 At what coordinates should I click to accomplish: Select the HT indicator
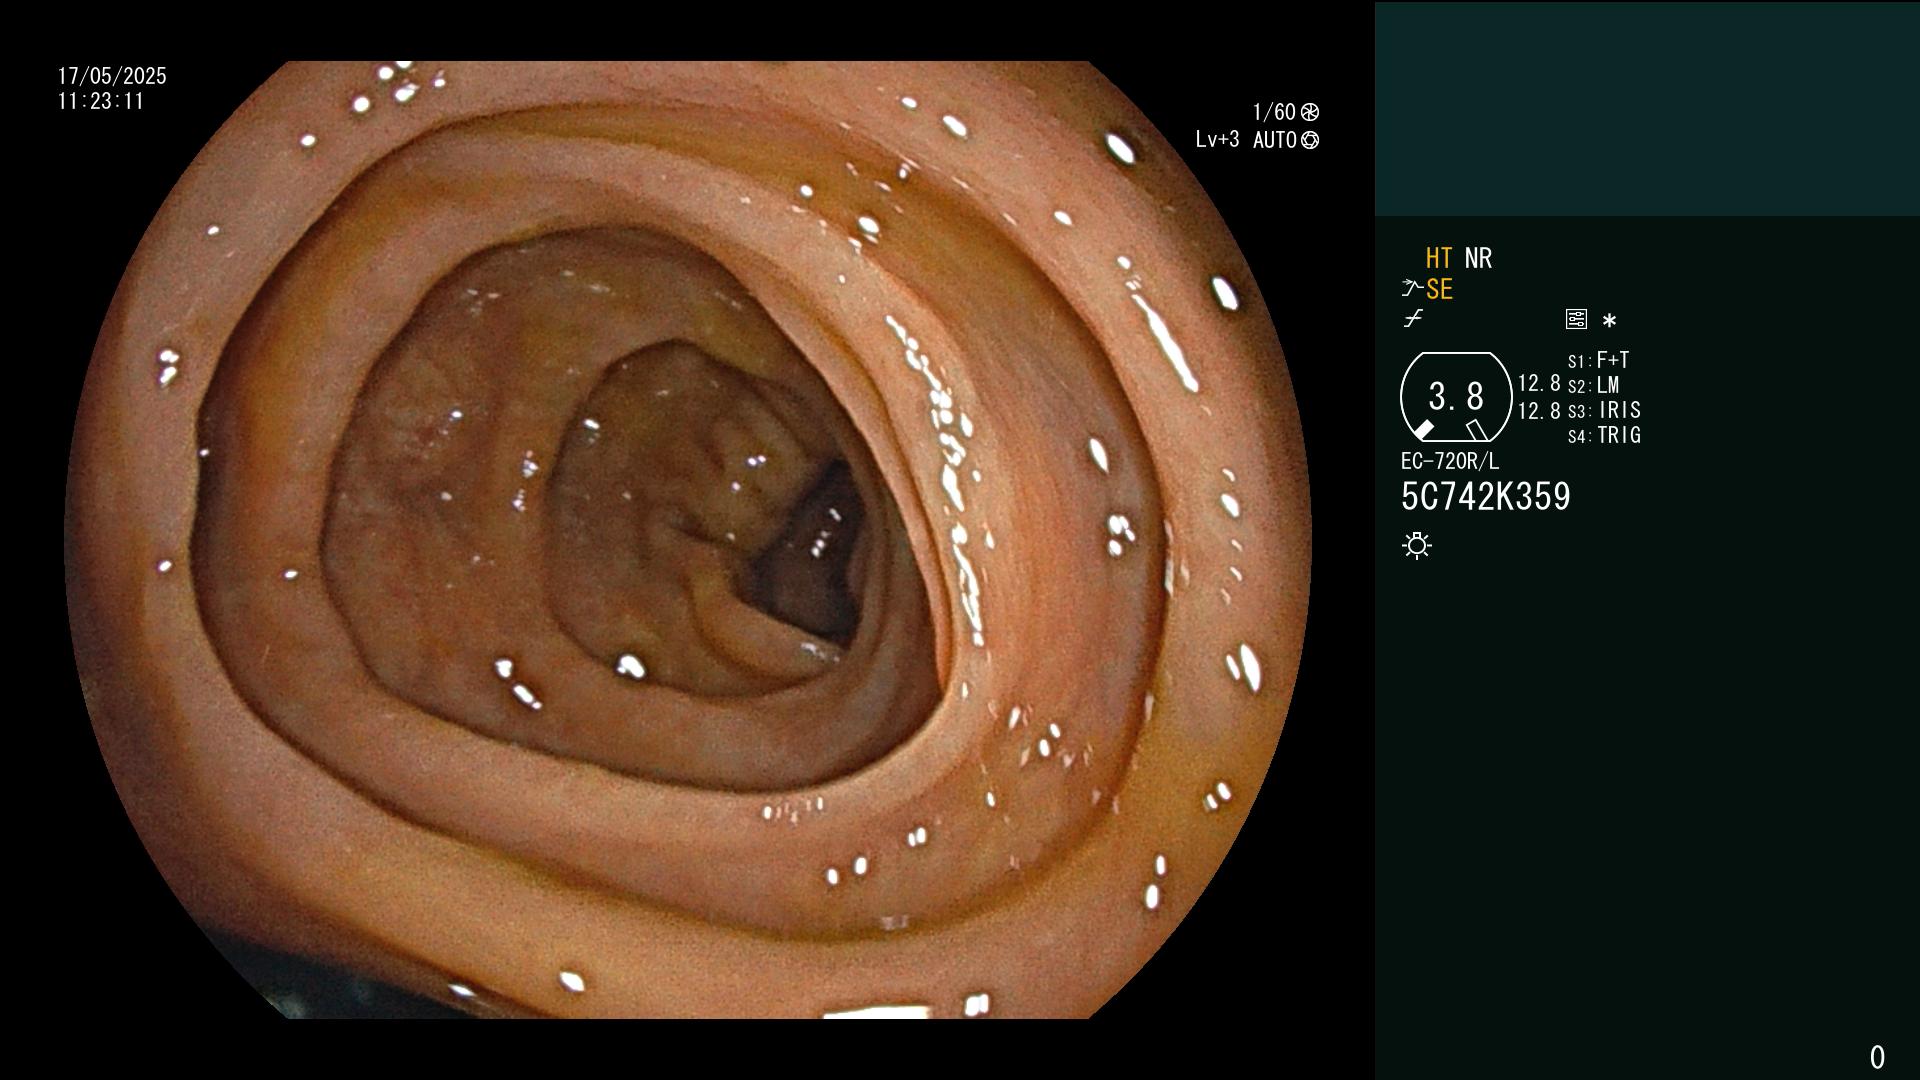point(1439,259)
